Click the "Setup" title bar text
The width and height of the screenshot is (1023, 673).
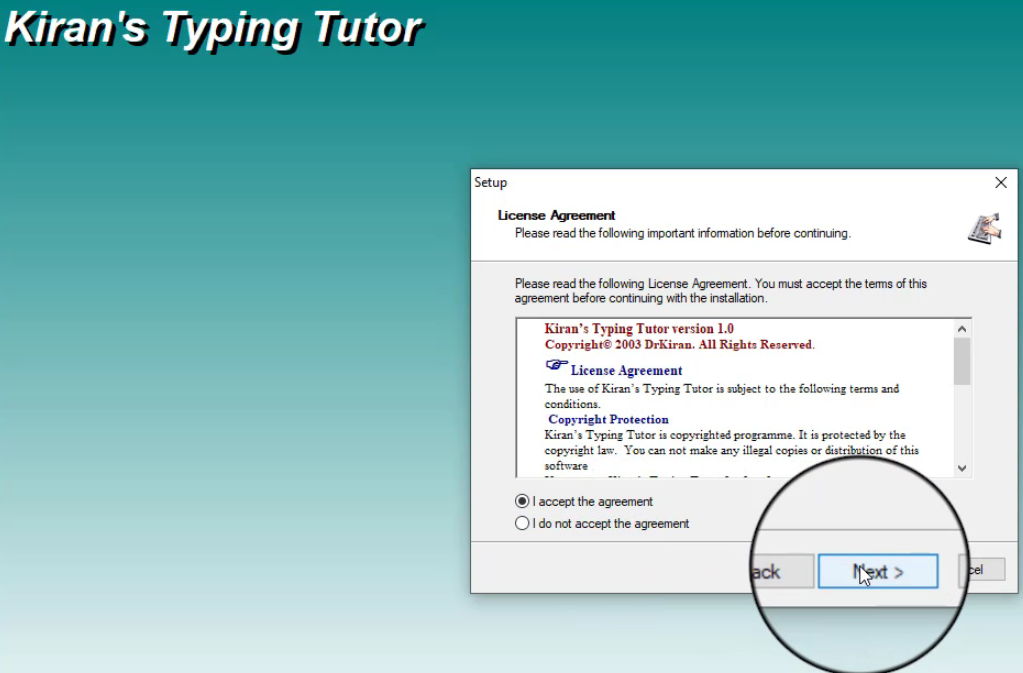point(491,183)
